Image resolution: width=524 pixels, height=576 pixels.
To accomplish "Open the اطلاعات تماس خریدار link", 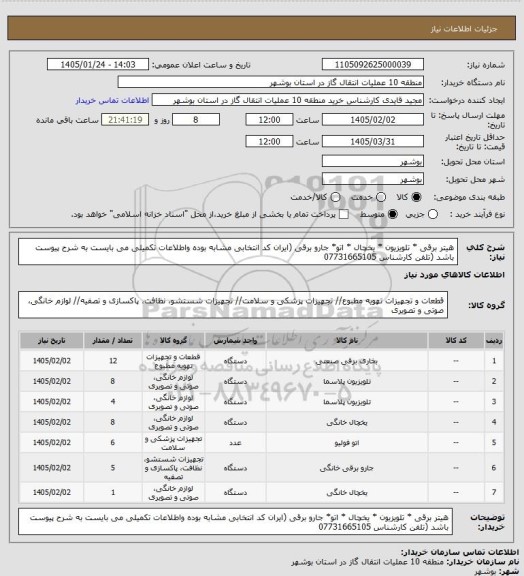I will tap(112, 100).
